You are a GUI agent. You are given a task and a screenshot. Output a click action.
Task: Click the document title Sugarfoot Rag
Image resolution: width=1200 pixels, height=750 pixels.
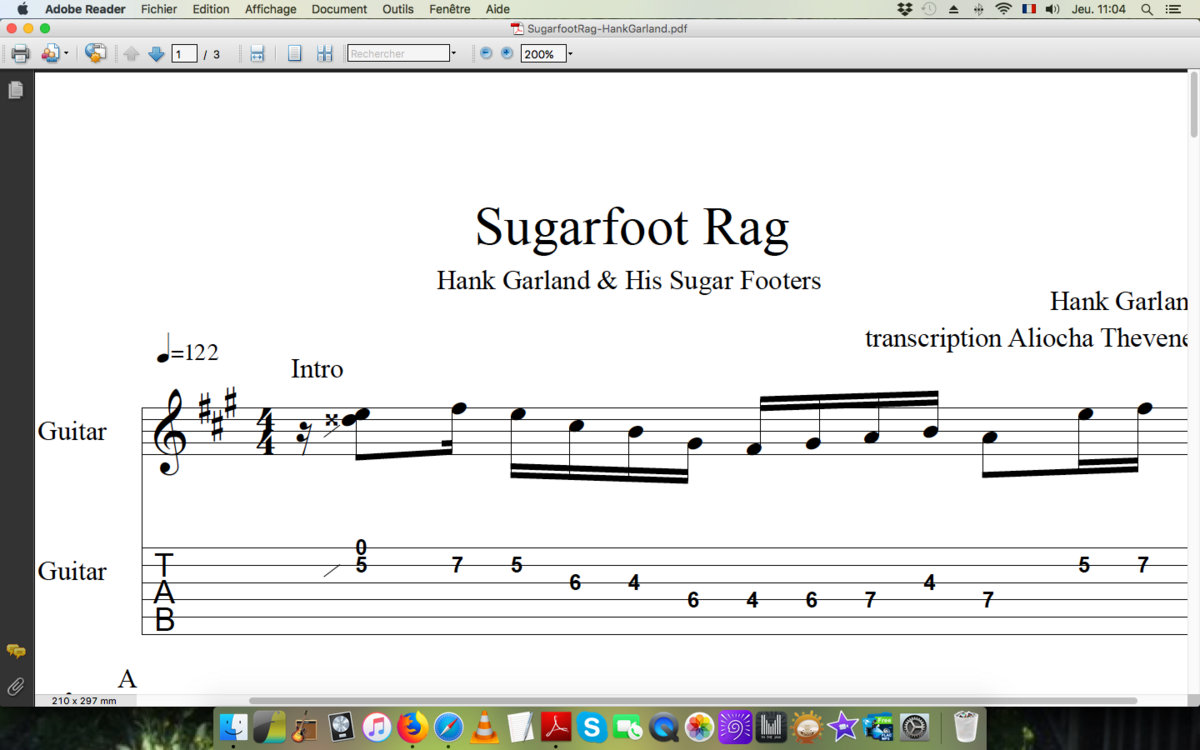631,228
